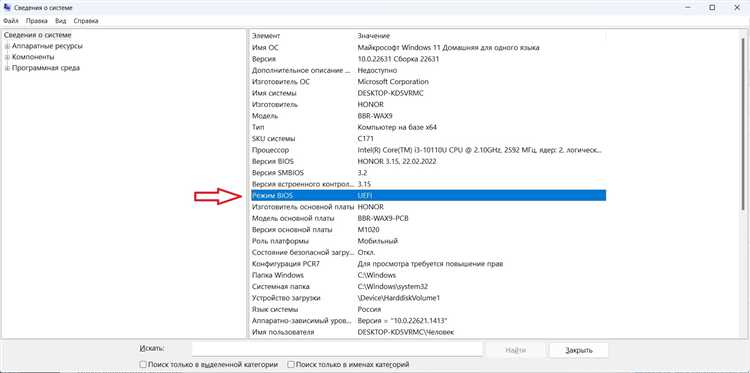Click the Закрыть button

click(579, 350)
